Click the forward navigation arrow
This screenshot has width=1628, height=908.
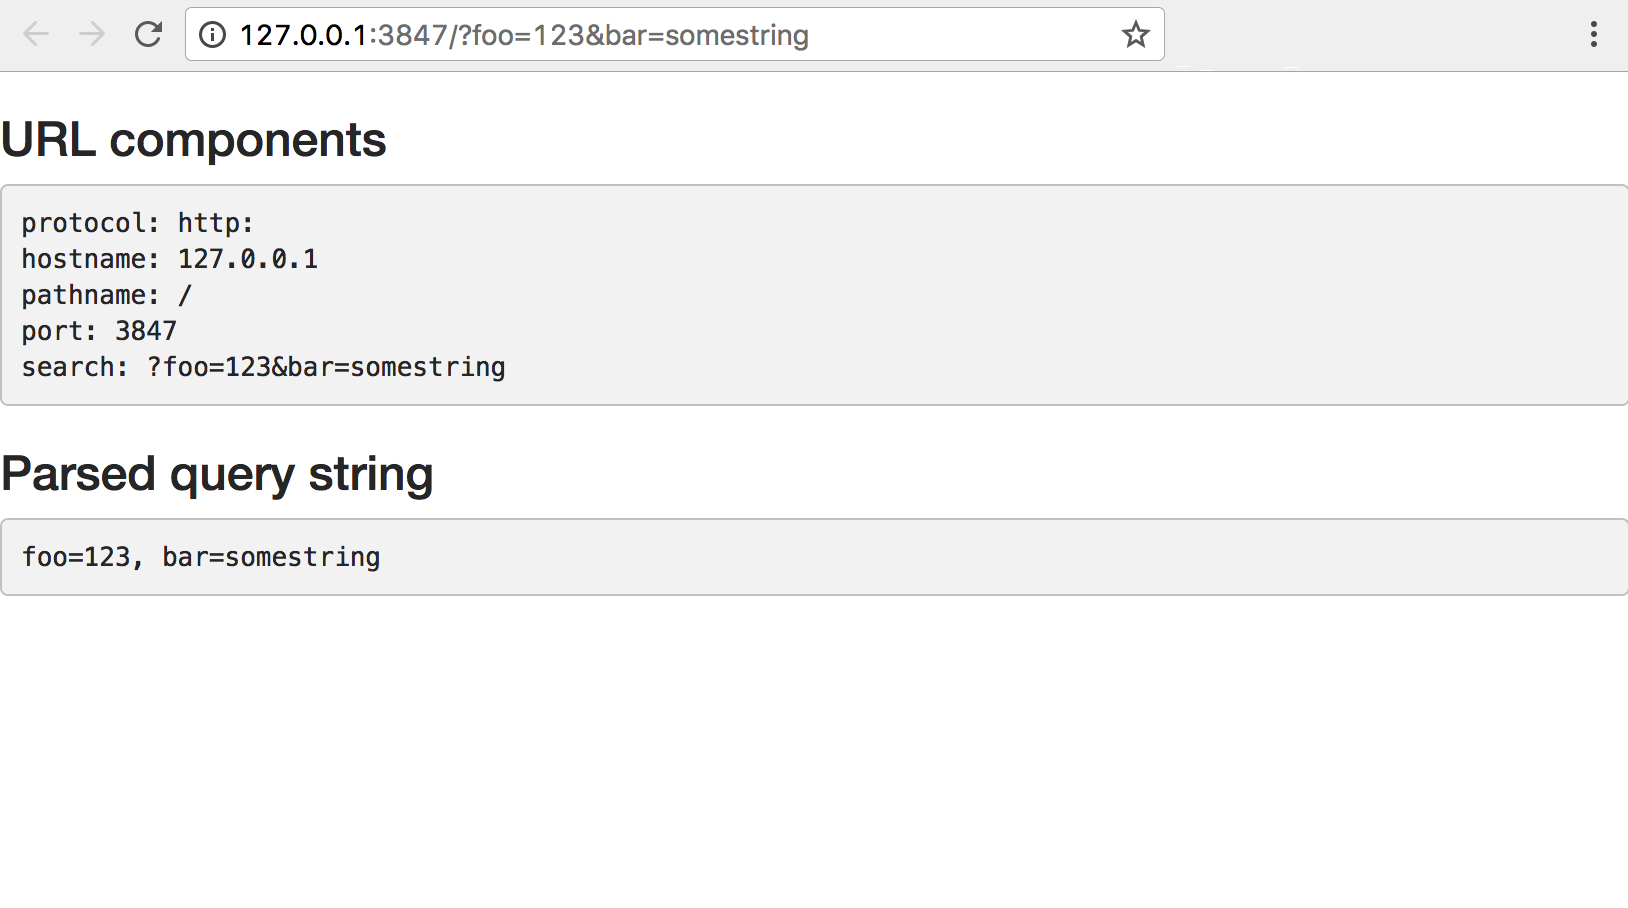point(91,34)
